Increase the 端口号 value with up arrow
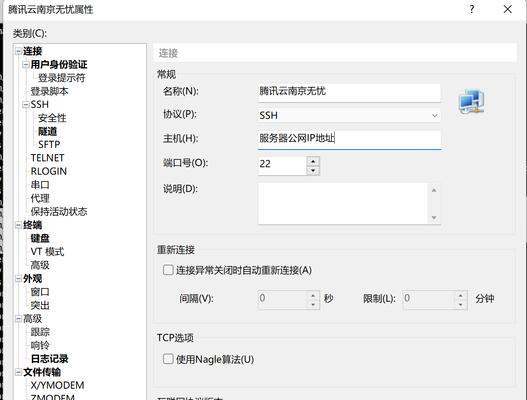Screen dimensions: 527x400 pyautogui.click(x=313, y=161)
